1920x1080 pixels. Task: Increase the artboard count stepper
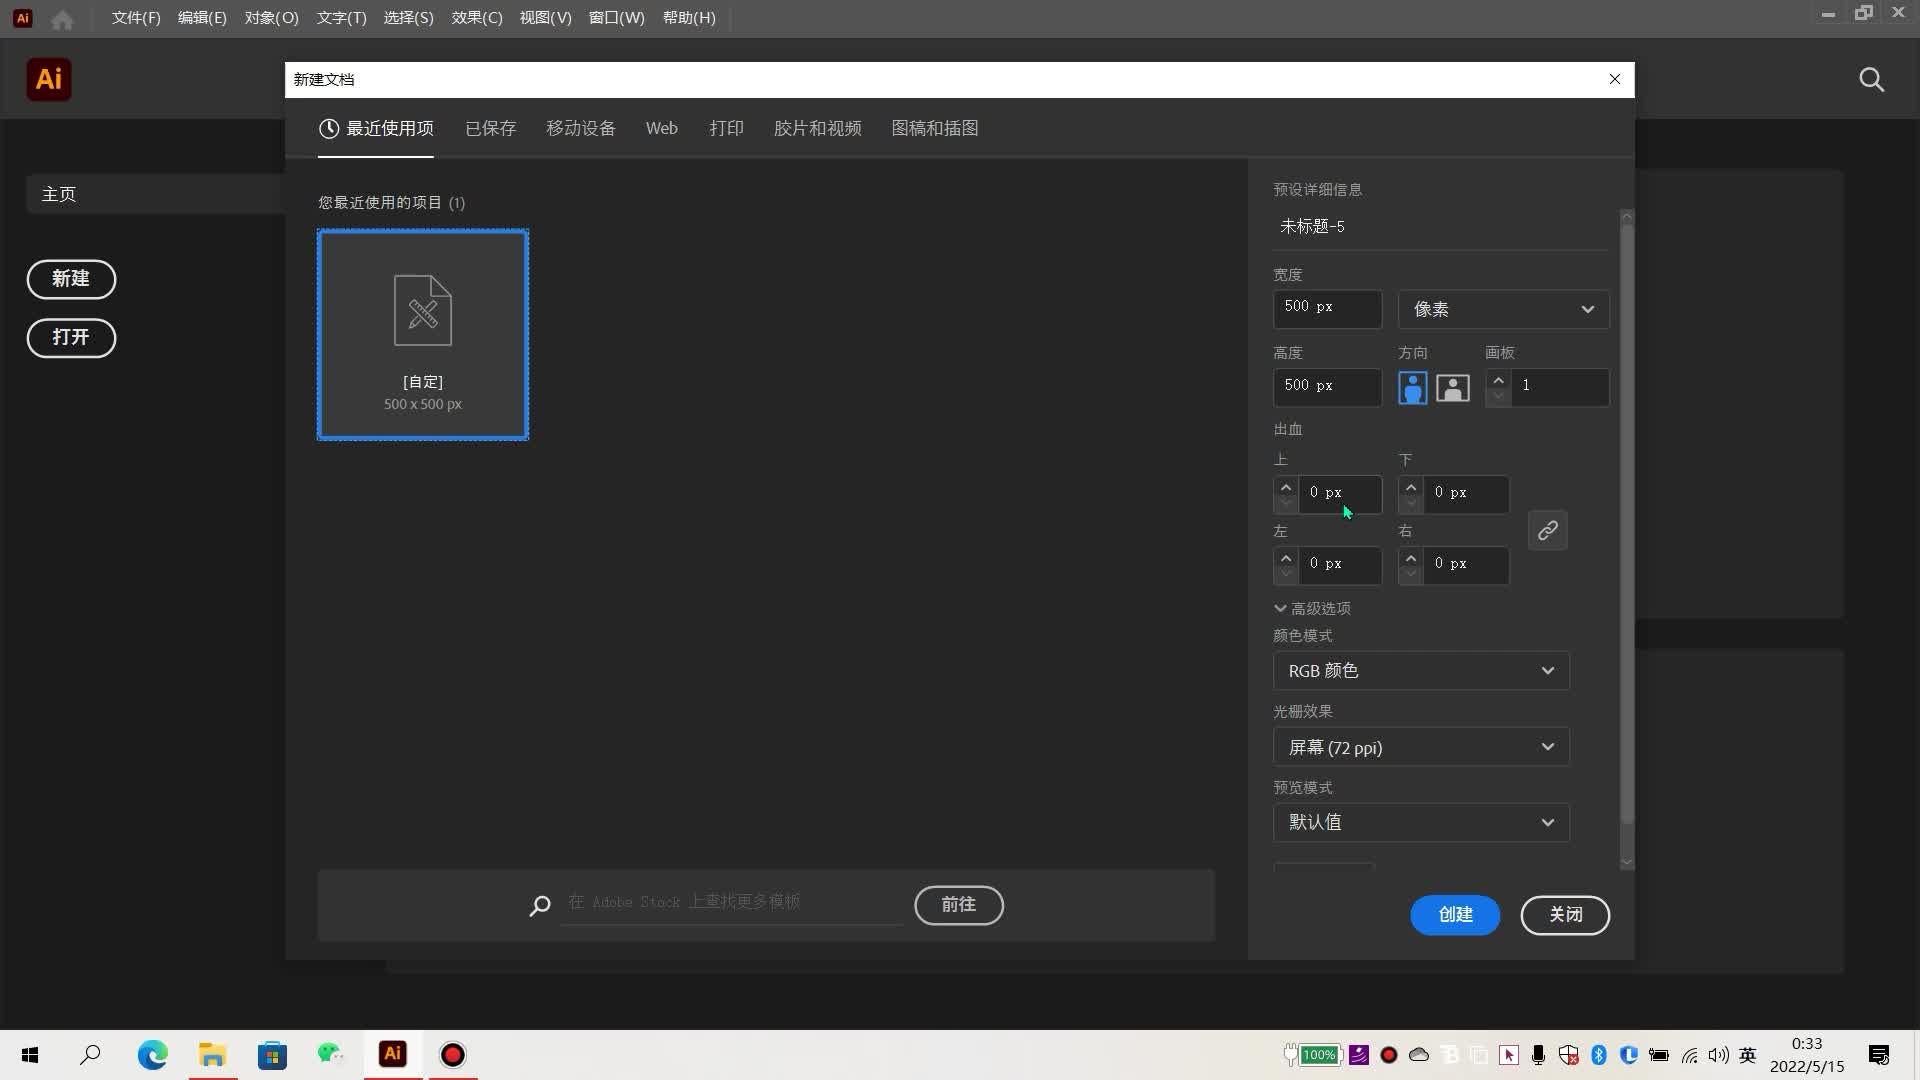tap(1498, 380)
